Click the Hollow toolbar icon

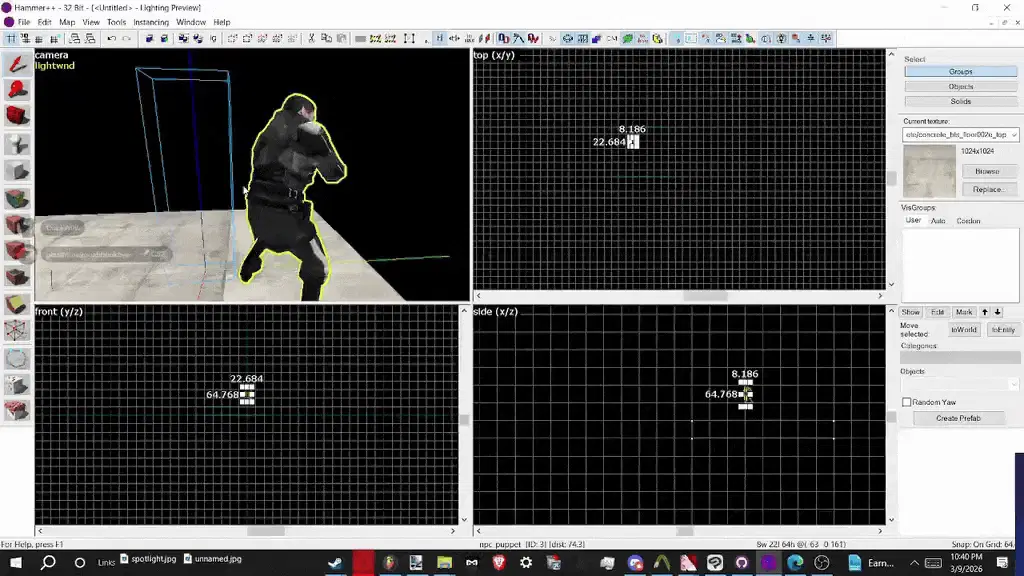tap(164, 39)
